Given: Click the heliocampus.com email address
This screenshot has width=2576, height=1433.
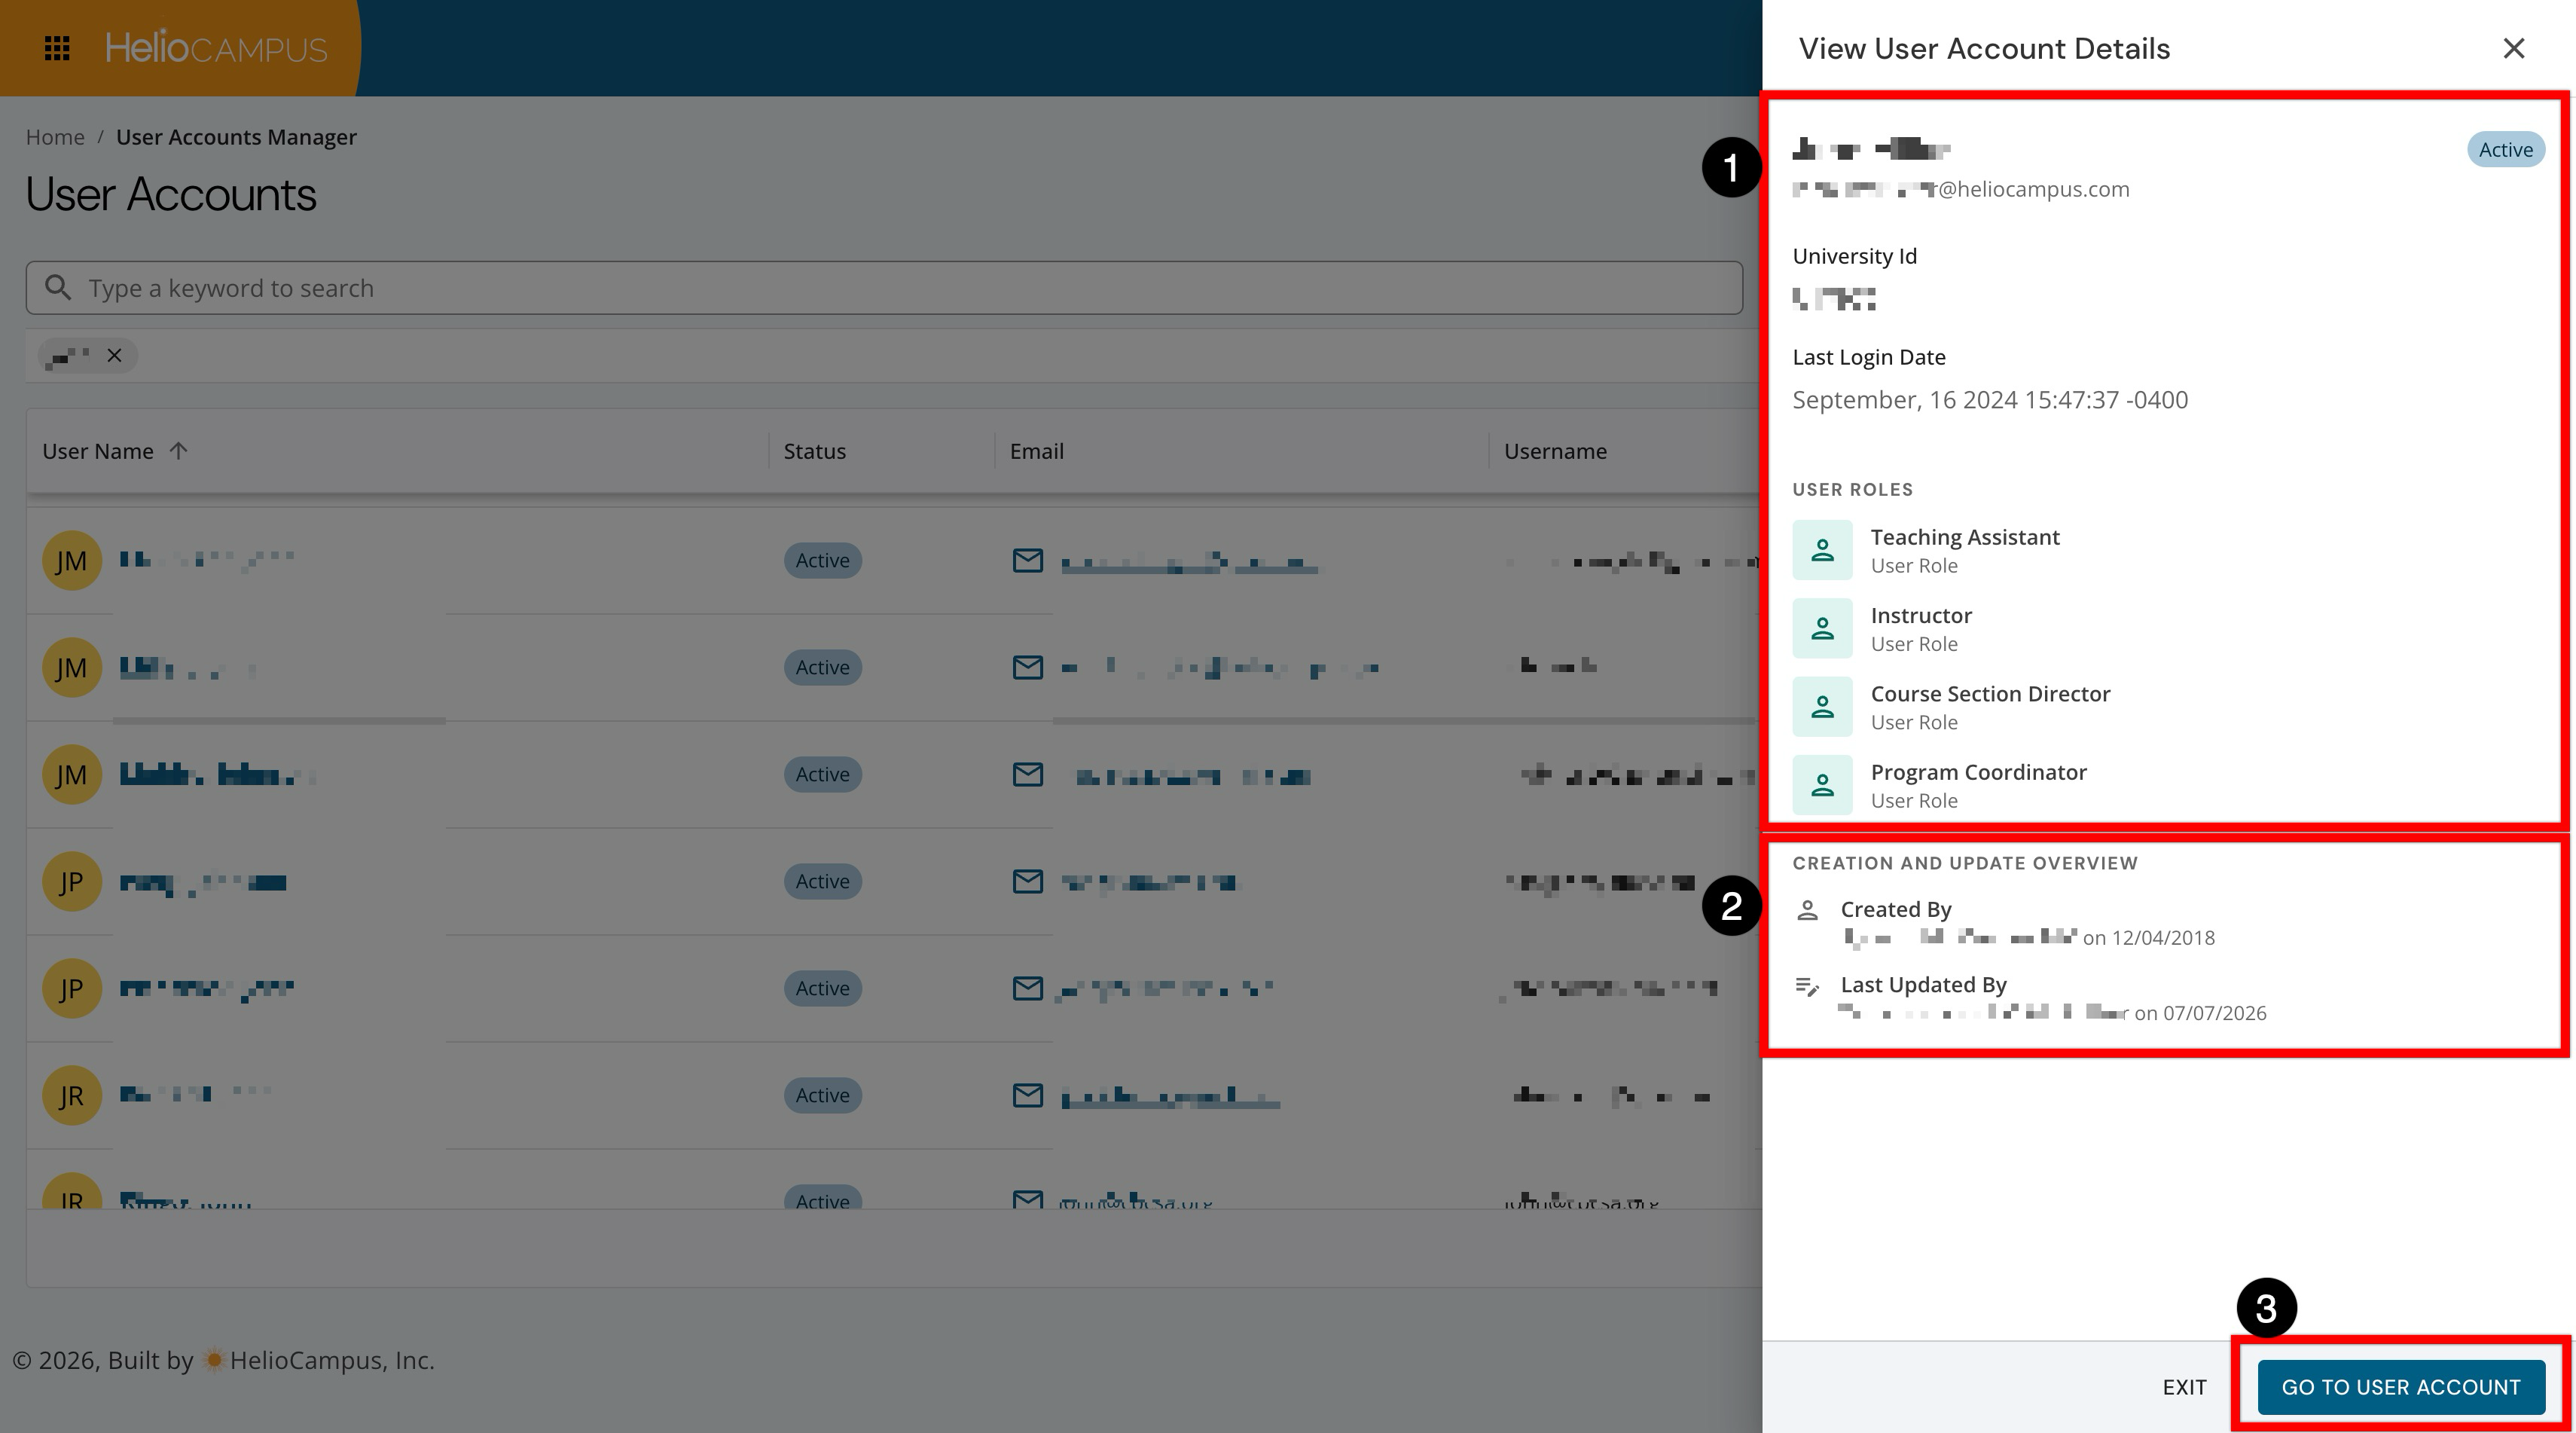Looking at the screenshot, I should (1961, 189).
